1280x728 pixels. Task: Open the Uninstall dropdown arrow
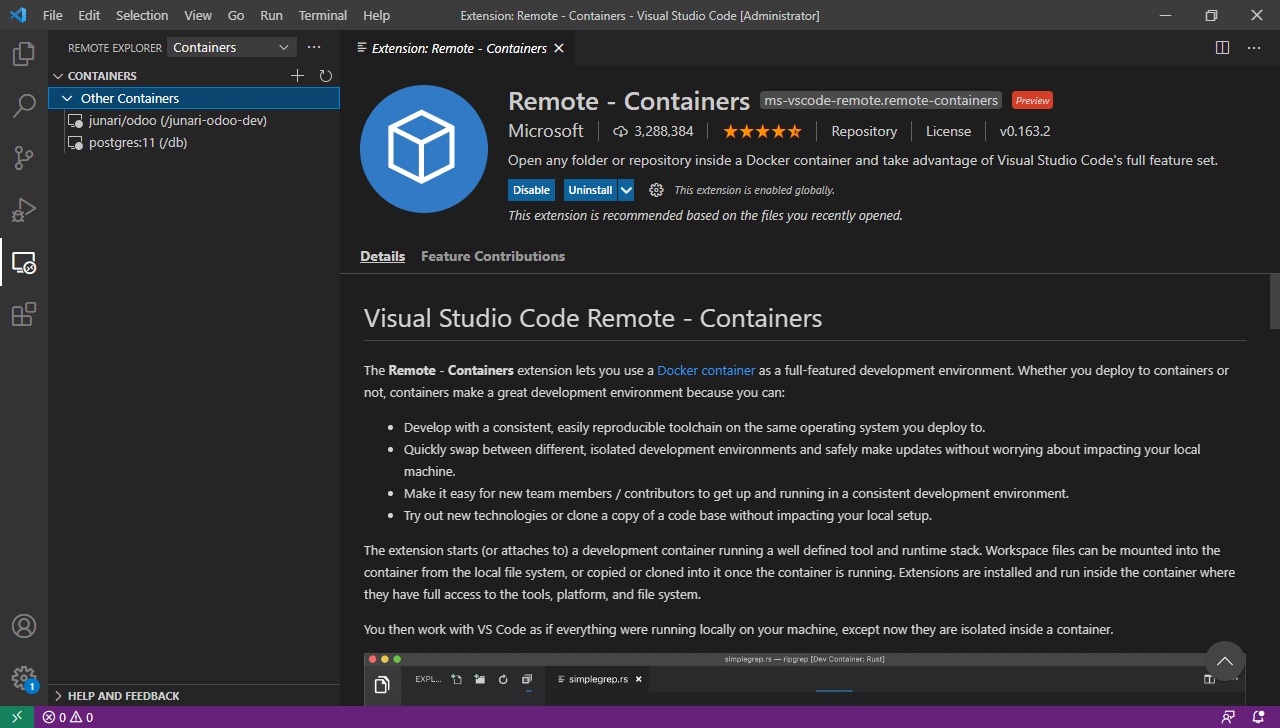click(x=626, y=190)
